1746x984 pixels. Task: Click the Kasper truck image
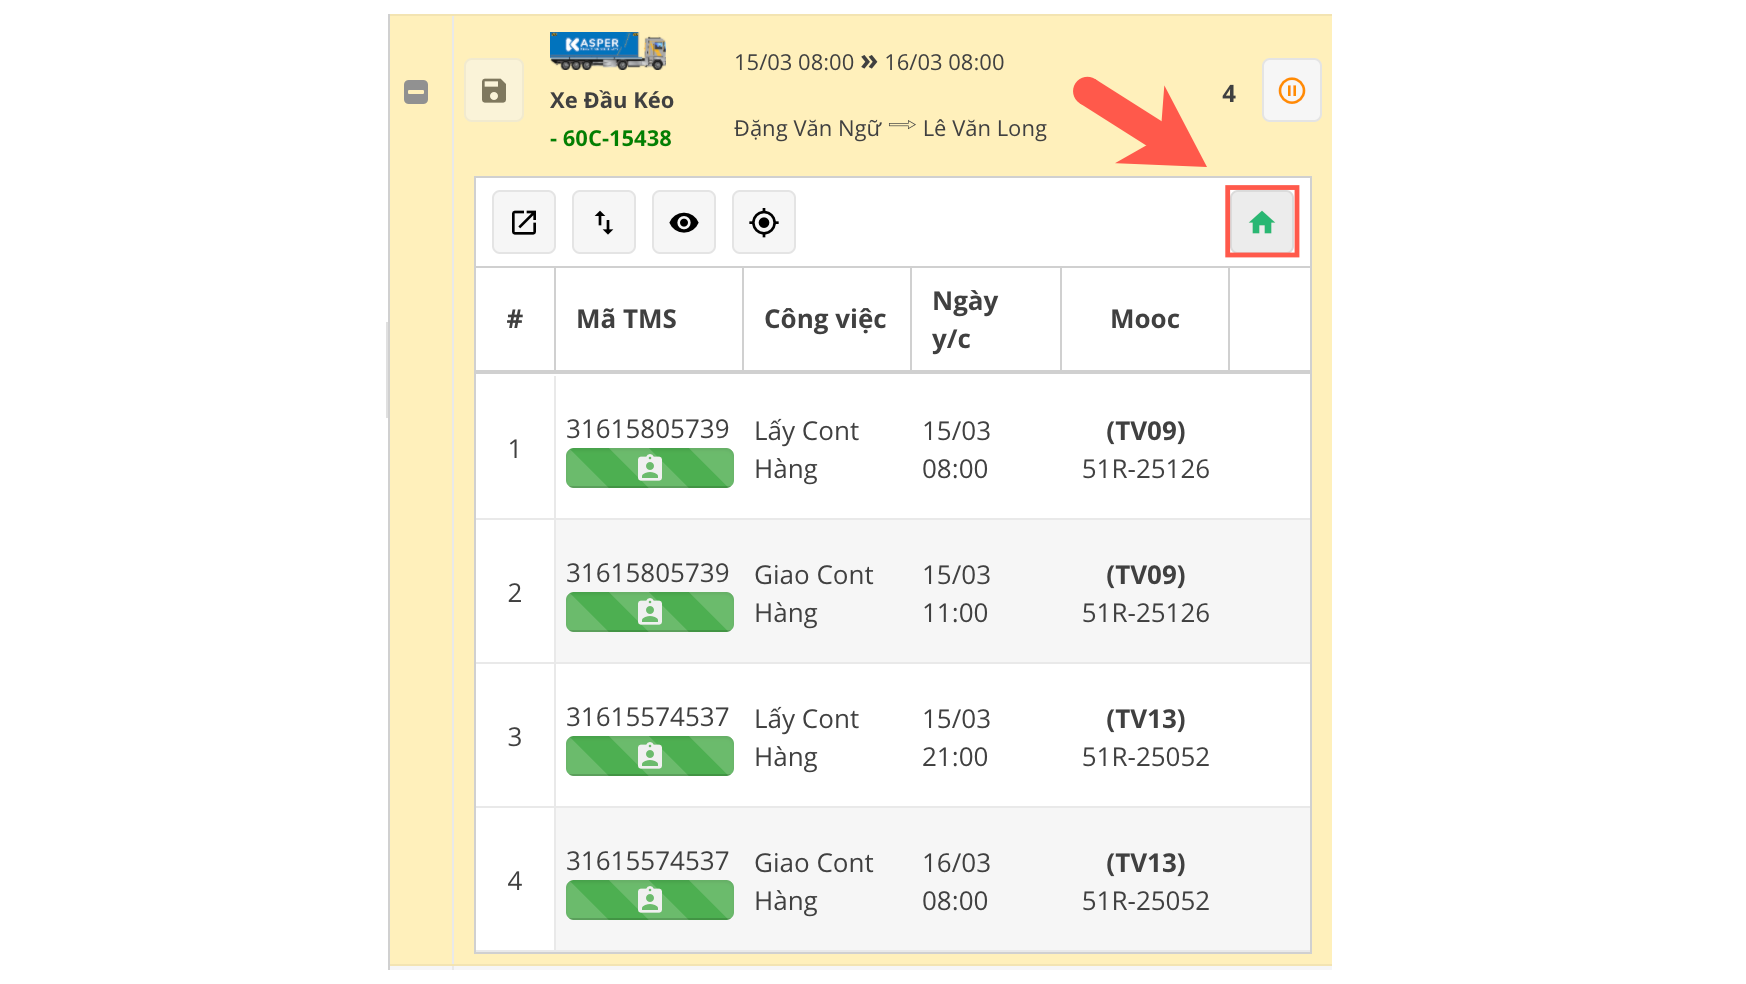608,51
